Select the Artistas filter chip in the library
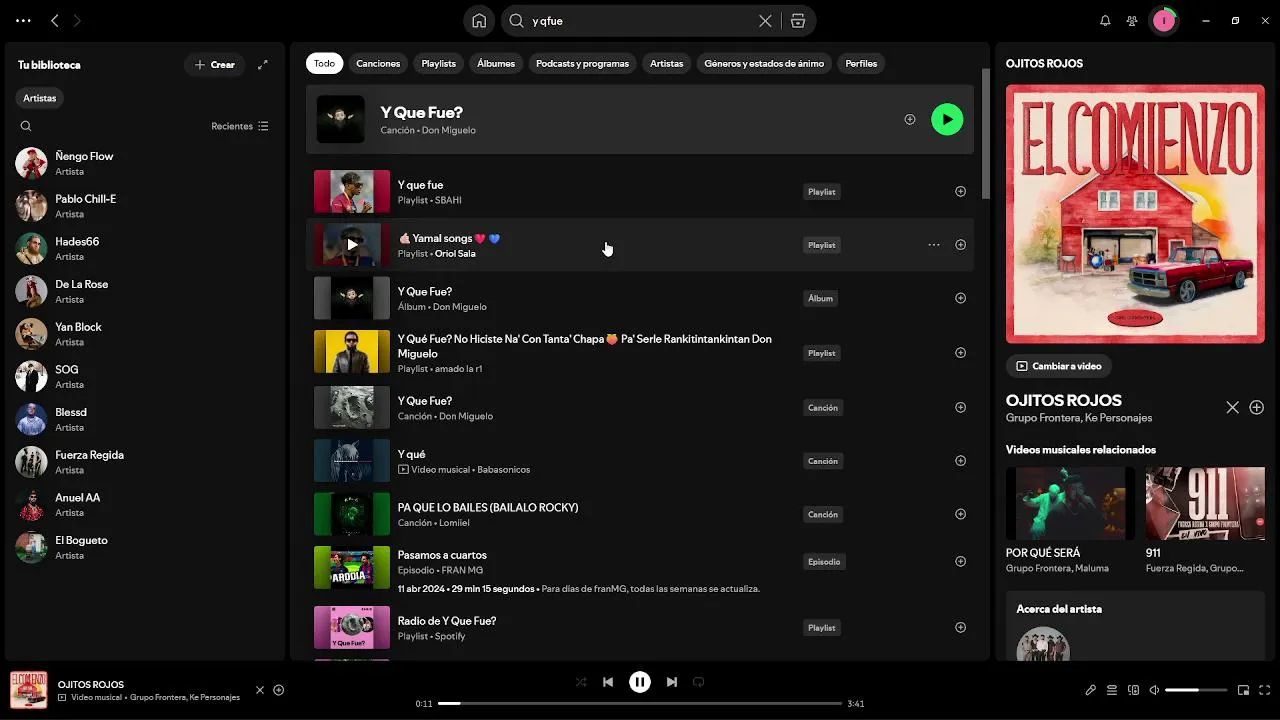Viewport: 1280px width, 720px height. coord(40,98)
